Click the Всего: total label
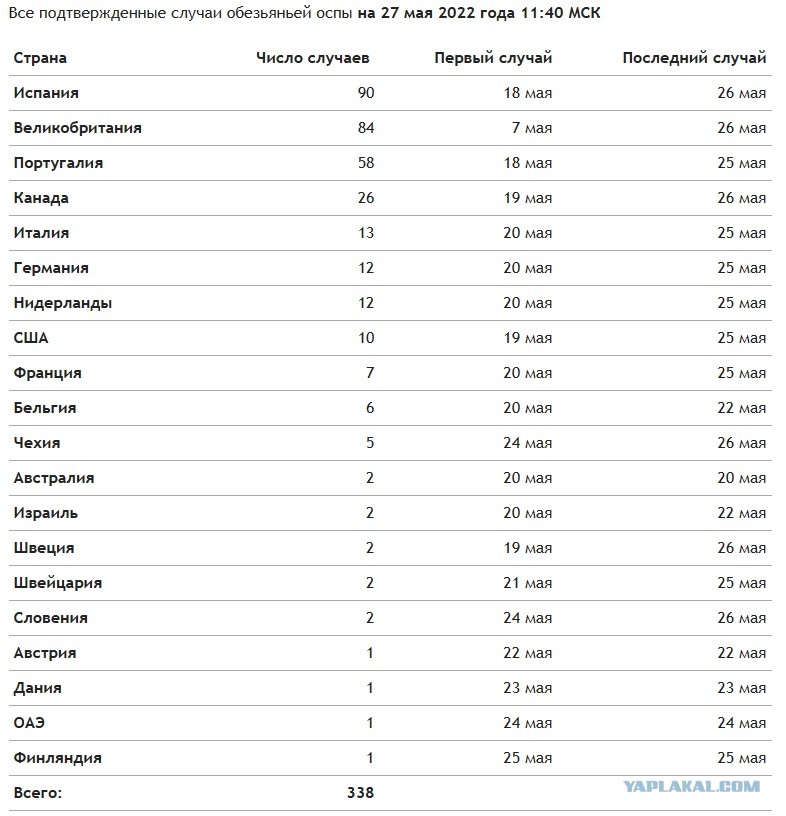This screenshot has width=786, height=816. (x=37, y=793)
